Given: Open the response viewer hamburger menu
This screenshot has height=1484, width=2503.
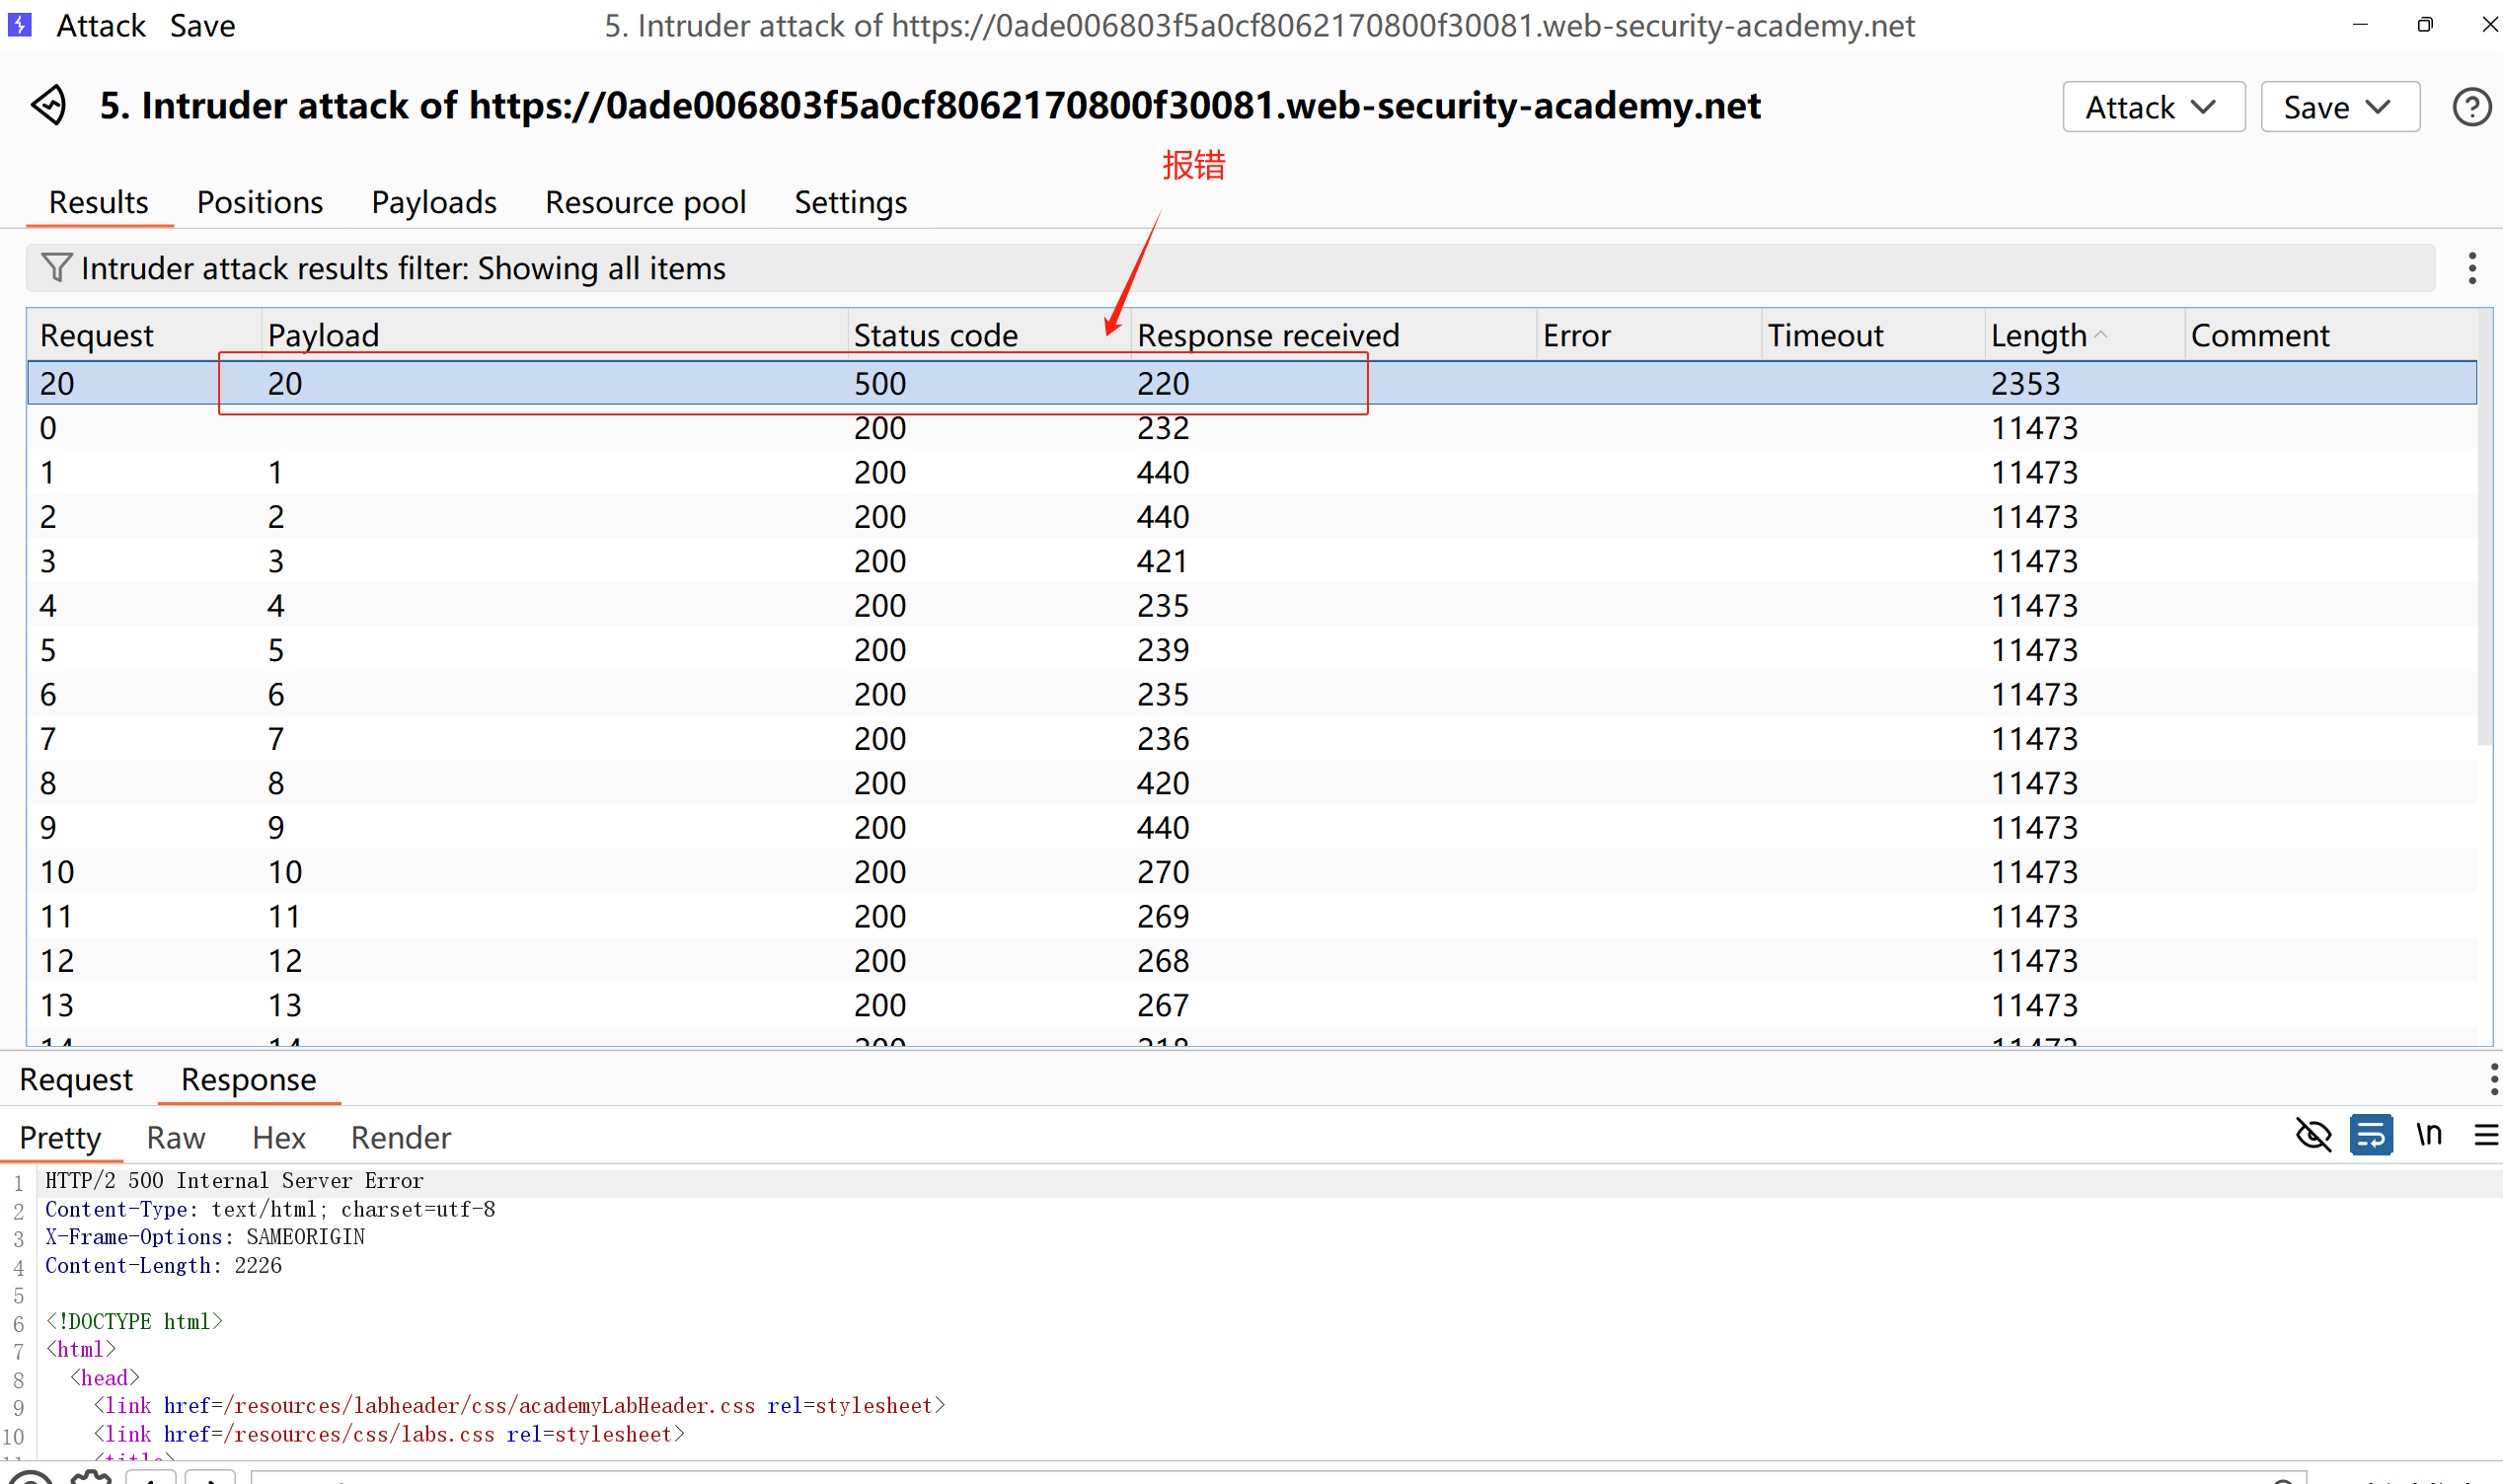Looking at the screenshot, I should [2485, 1135].
